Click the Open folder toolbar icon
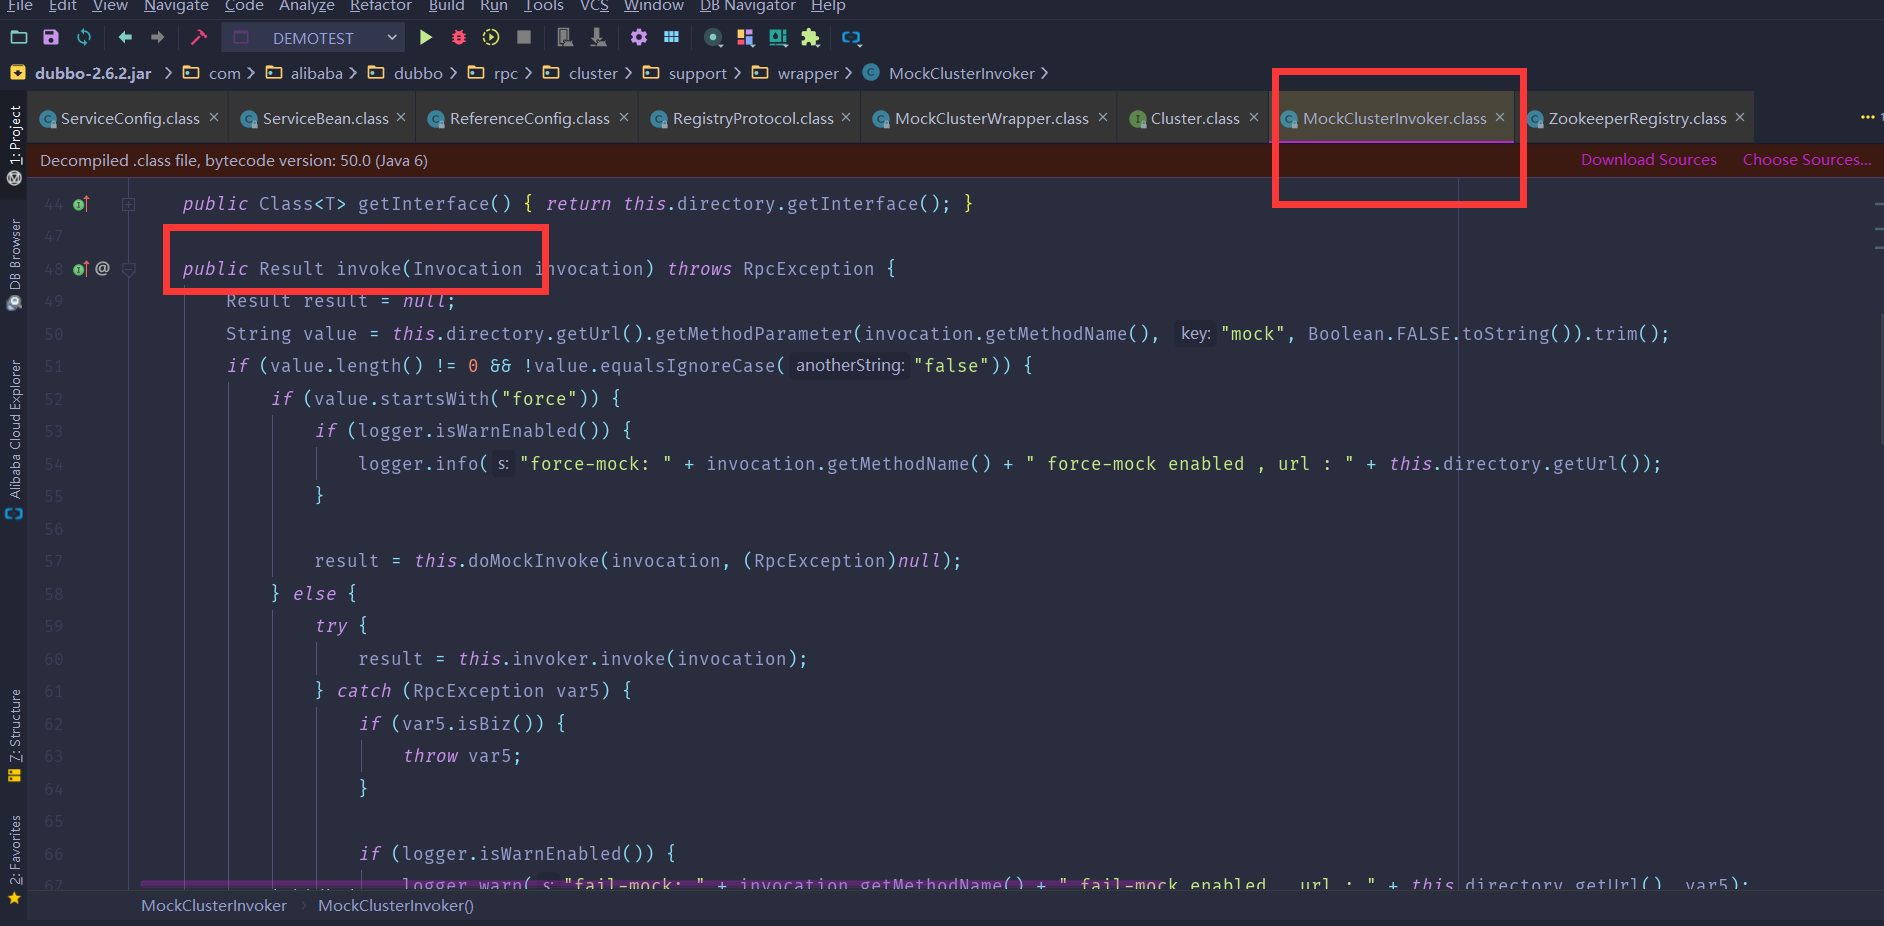This screenshot has height=926, width=1884. coord(18,38)
